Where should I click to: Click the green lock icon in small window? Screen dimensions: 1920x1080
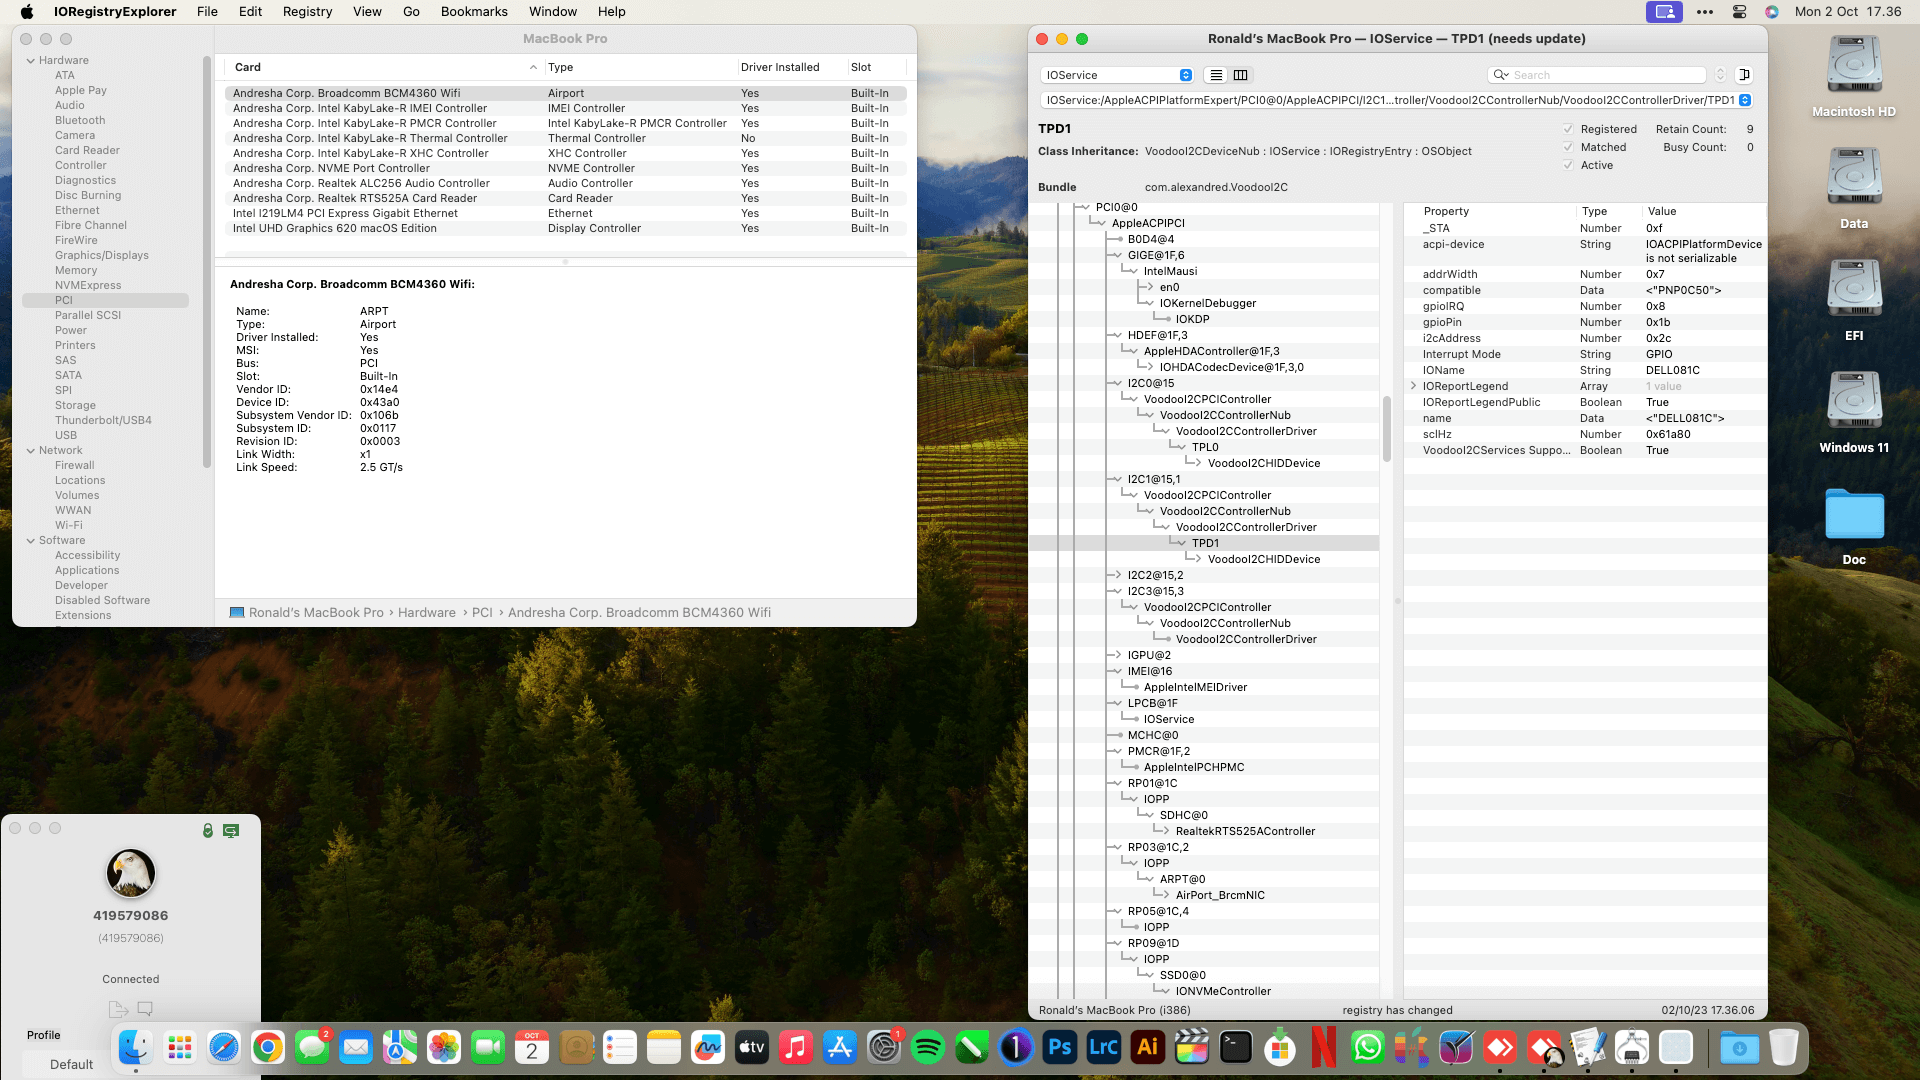208,831
